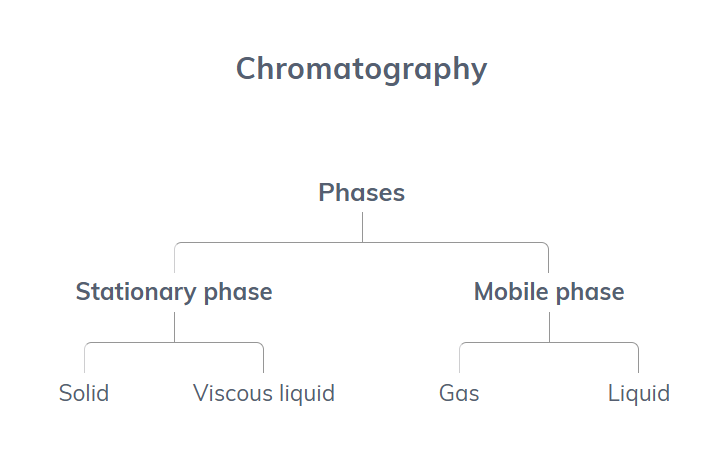Click the branch line above Solid
Image resolution: width=718 pixels, height=451 pixels.
tap(85, 358)
